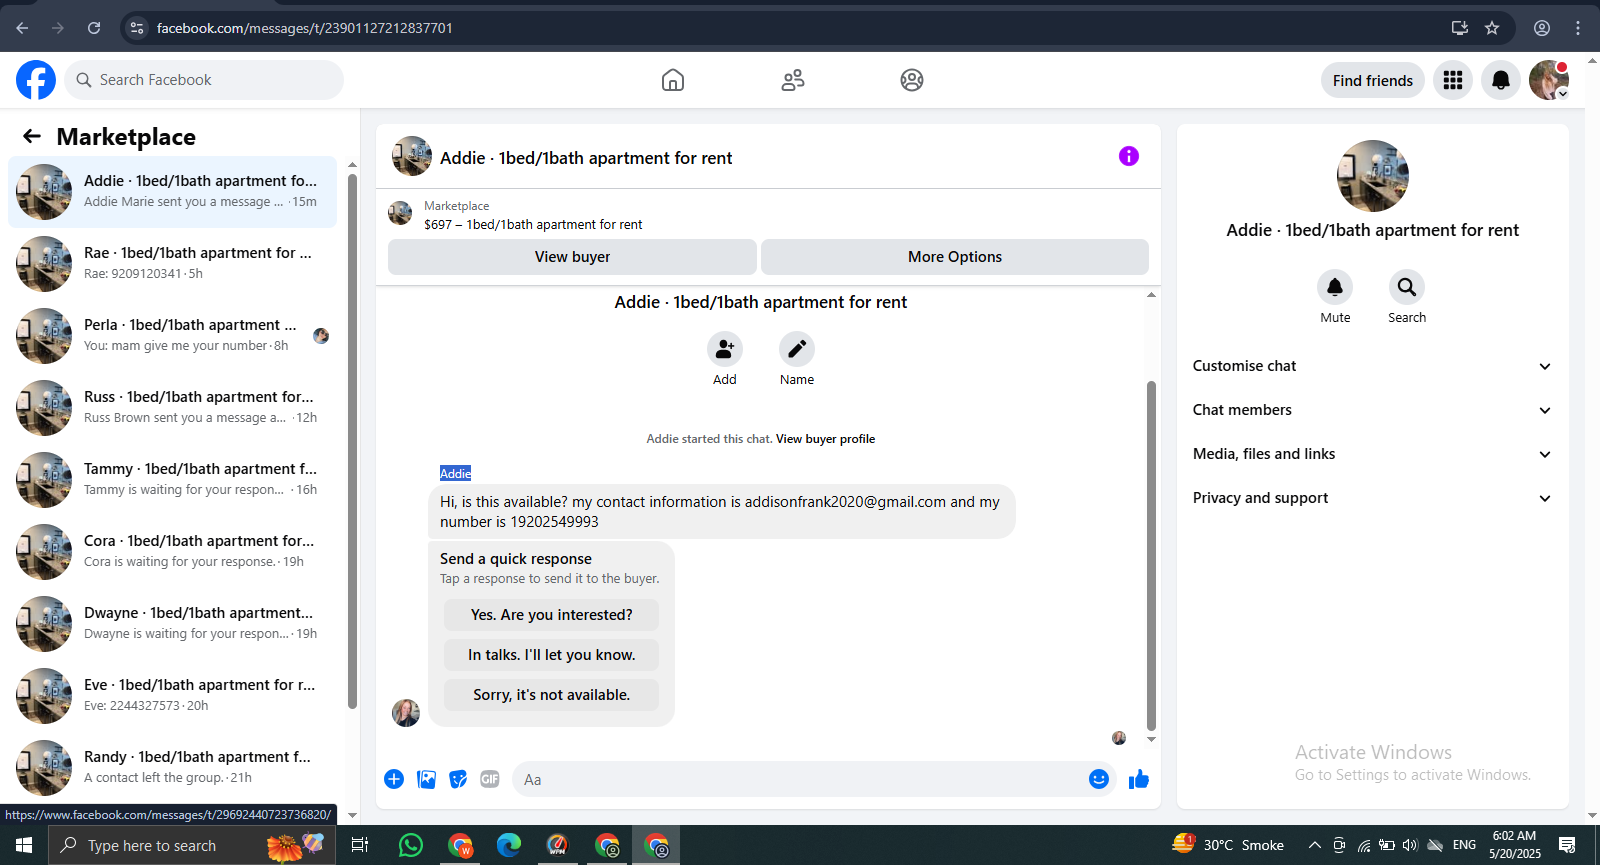Open the weather widget showing 30°C Smoke

coord(1228,845)
